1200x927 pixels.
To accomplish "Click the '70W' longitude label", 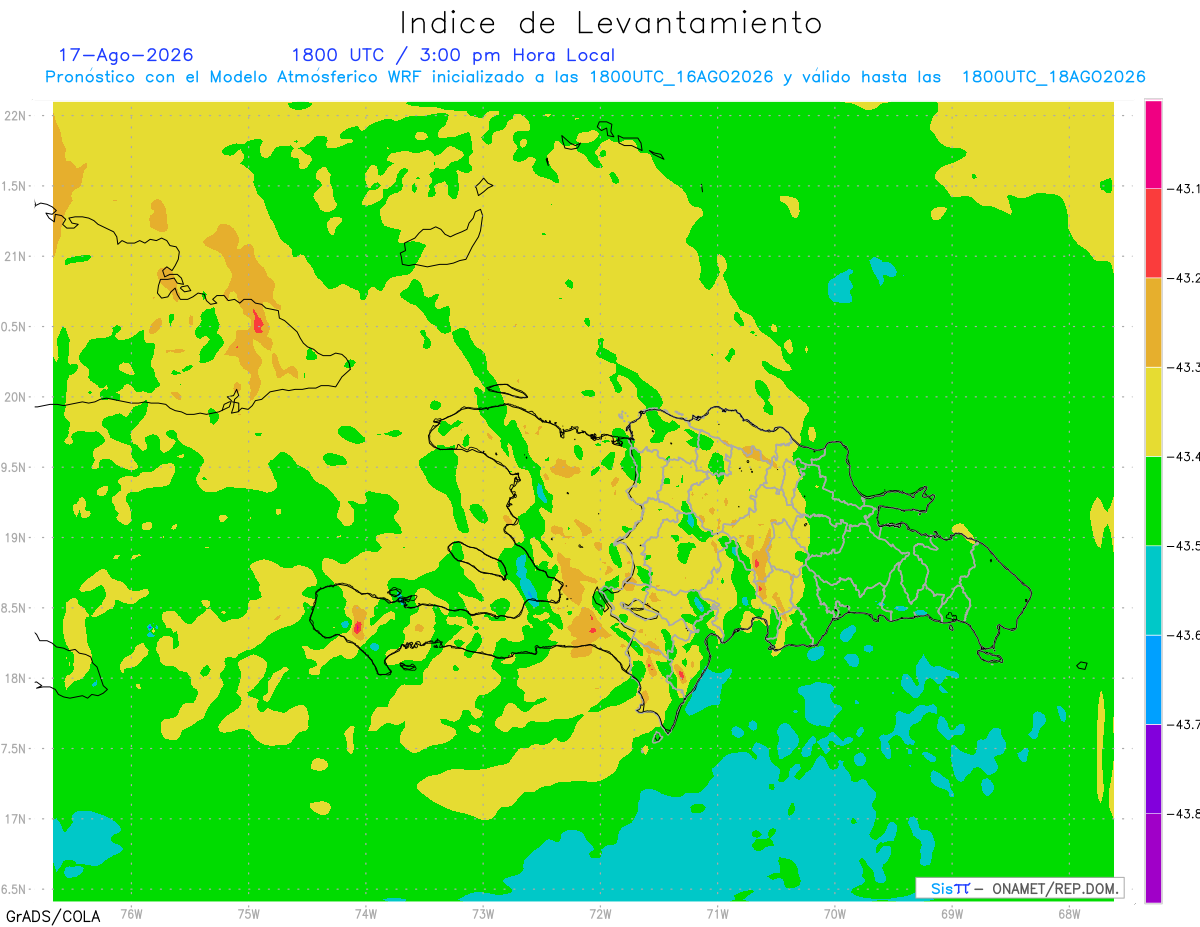I will [x=834, y=913].
